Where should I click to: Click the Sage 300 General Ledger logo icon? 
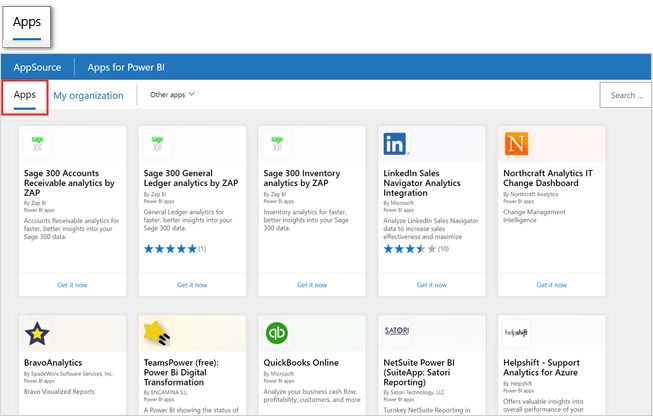(157, 144)
